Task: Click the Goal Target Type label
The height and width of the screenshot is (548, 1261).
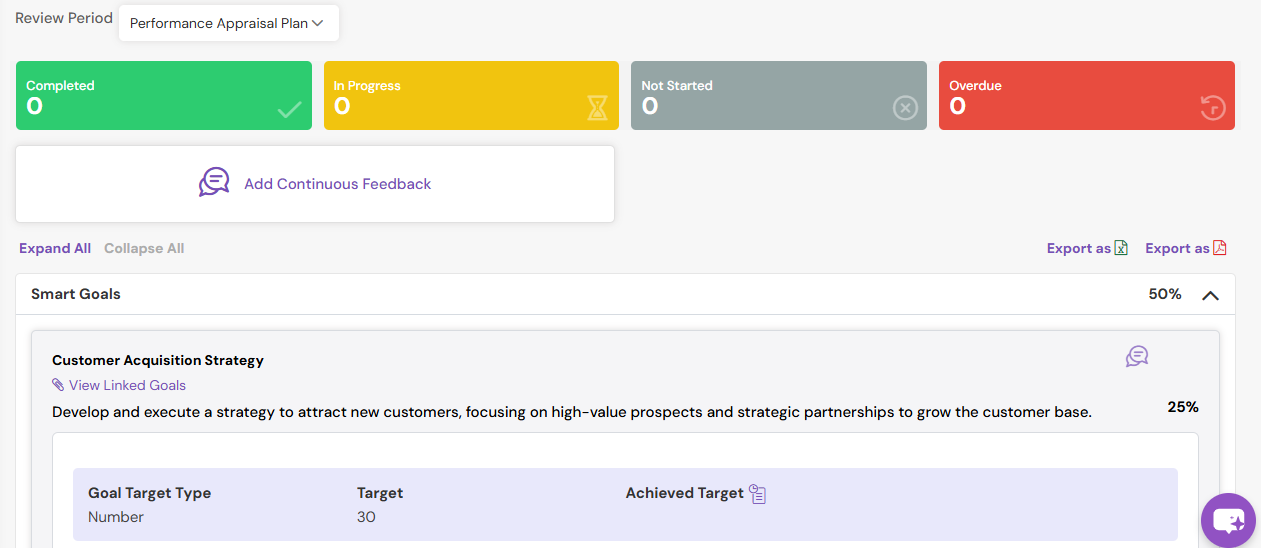Action: point(150,493)
